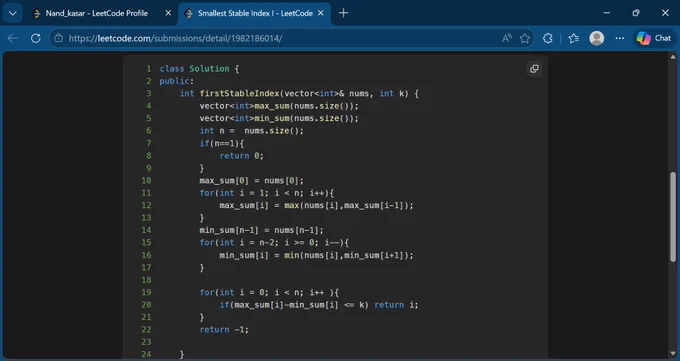This screenshot has height=361, width=680.
Task: Click the 'int n = nums.size();' line
Action: coord(252,131)
